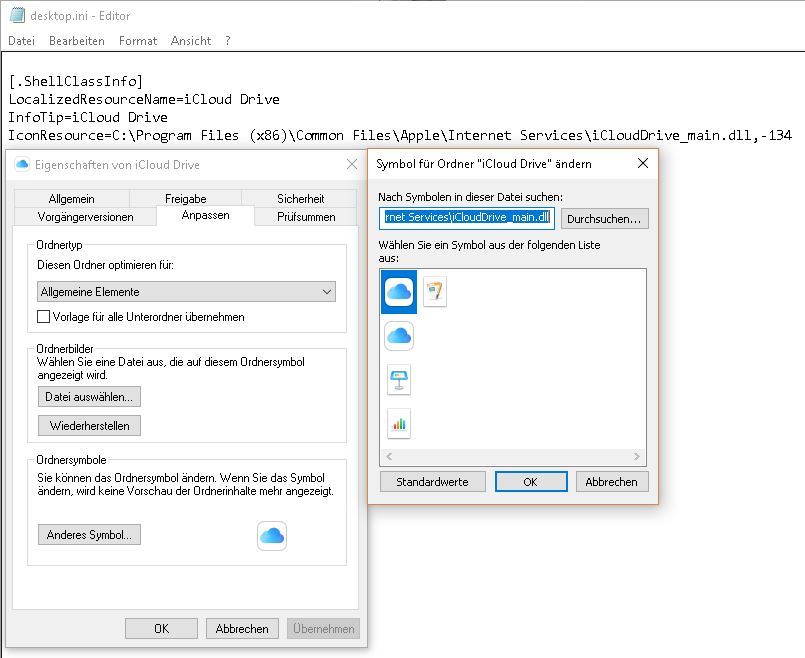Viewport: 805px width, 658px height.
Task: Click the Standardwerte button
Action: tap(432, 482)
